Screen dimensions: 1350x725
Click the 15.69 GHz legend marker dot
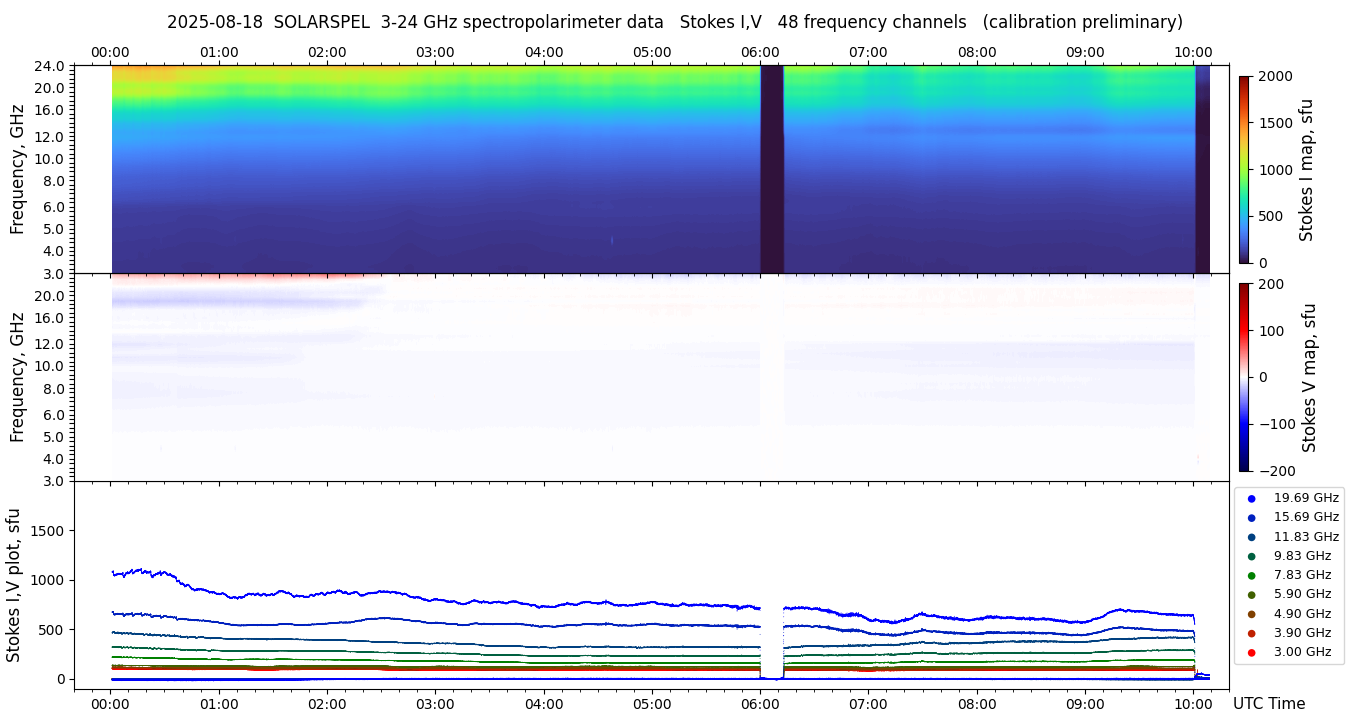[x=1251, y=518]
